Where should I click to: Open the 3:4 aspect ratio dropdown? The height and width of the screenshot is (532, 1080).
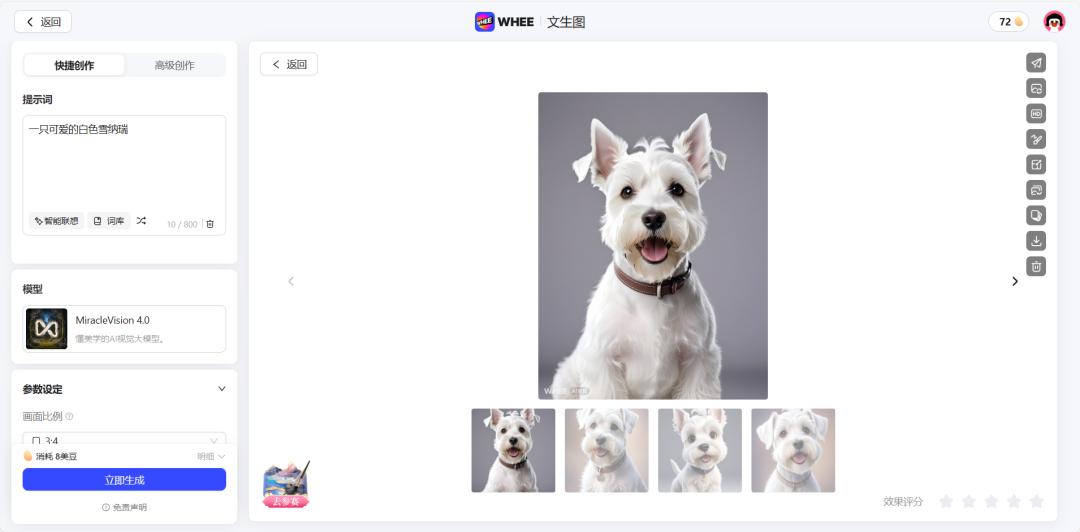click(x=124, y=440)
